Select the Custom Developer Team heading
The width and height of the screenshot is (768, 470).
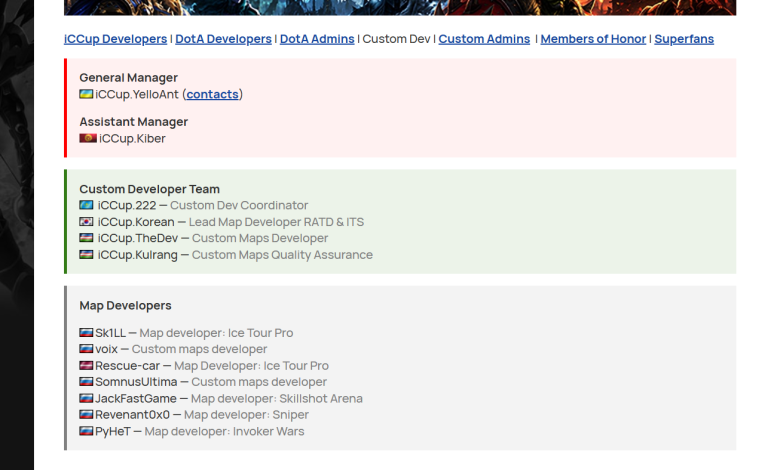(x=149, y=189)
